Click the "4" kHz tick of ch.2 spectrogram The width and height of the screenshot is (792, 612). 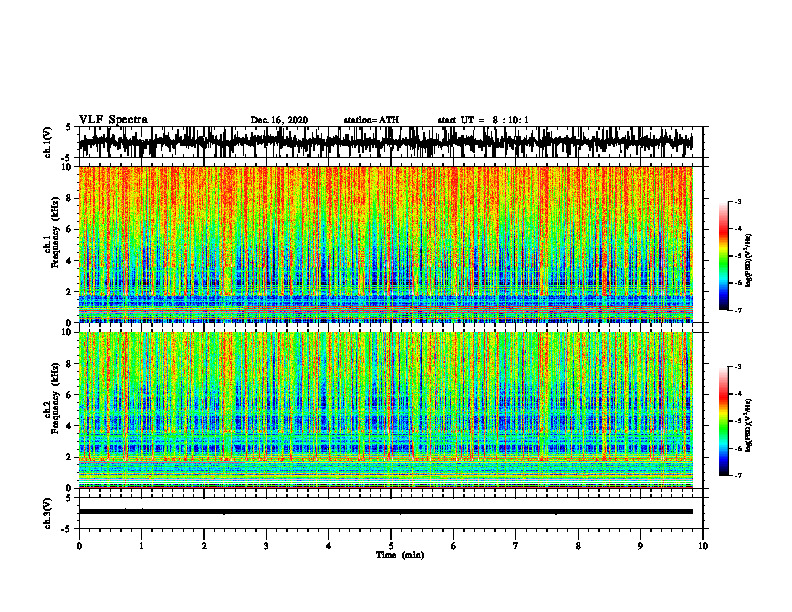tap(71, 426)
